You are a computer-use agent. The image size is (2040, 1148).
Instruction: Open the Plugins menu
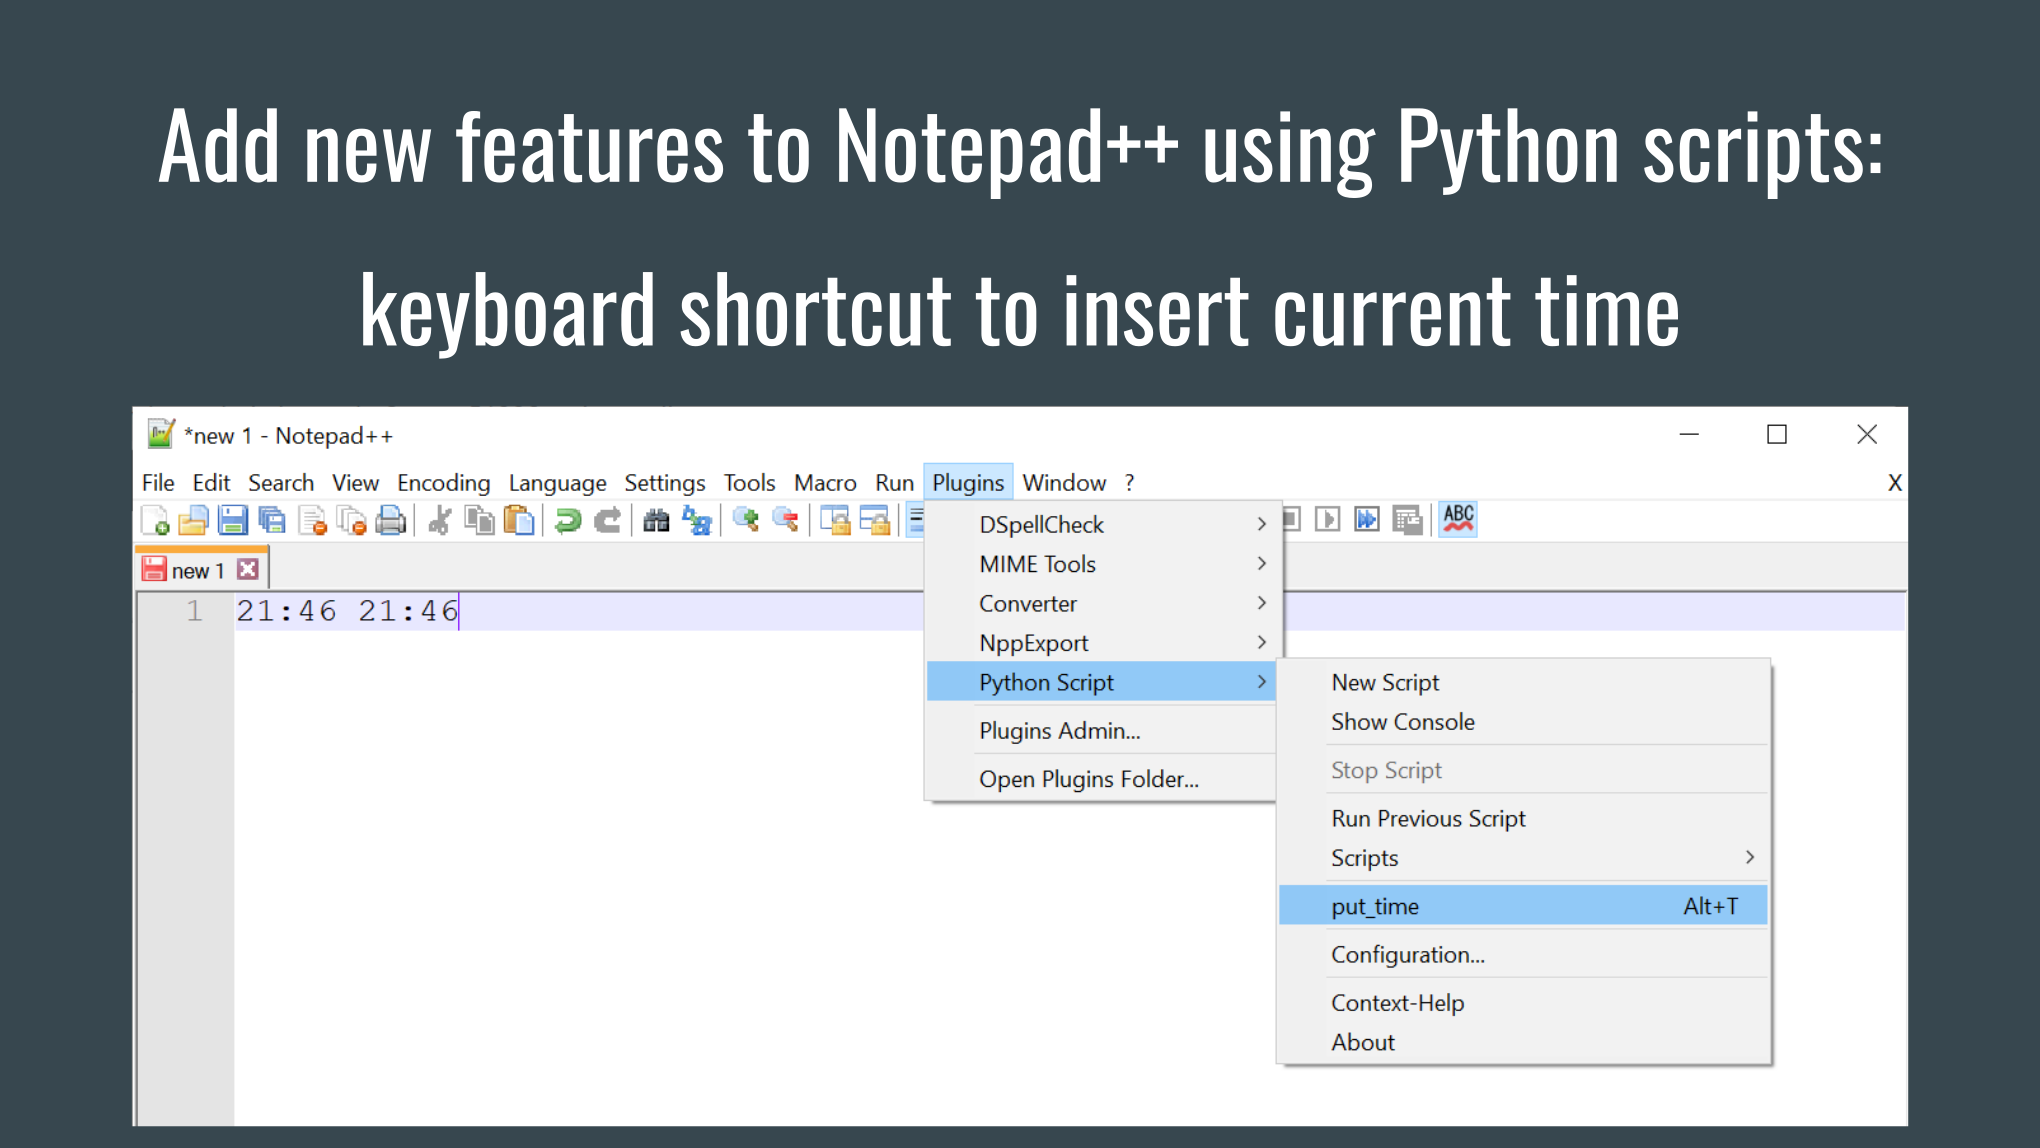(x=968, y=482)
